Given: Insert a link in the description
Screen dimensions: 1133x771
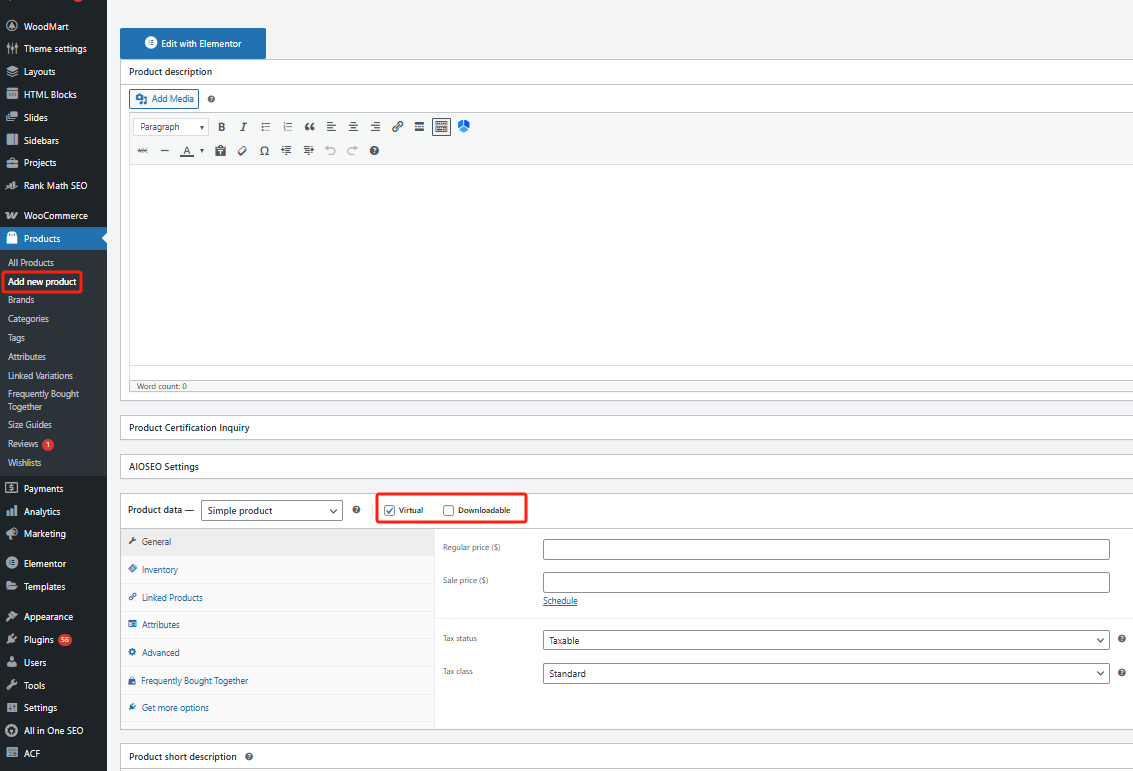Looking at the screenshot, I should 397,127.
